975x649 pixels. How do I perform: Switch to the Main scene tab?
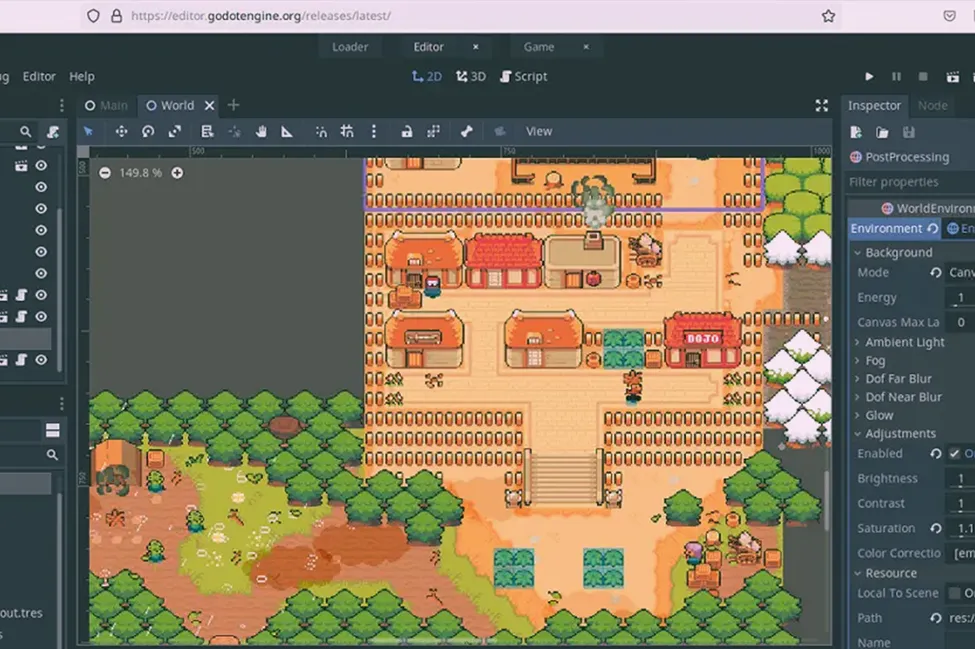click(x=106, y=104)
